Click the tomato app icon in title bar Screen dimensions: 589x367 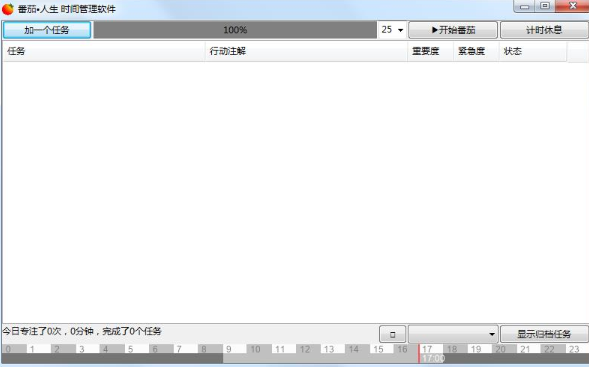8,9
